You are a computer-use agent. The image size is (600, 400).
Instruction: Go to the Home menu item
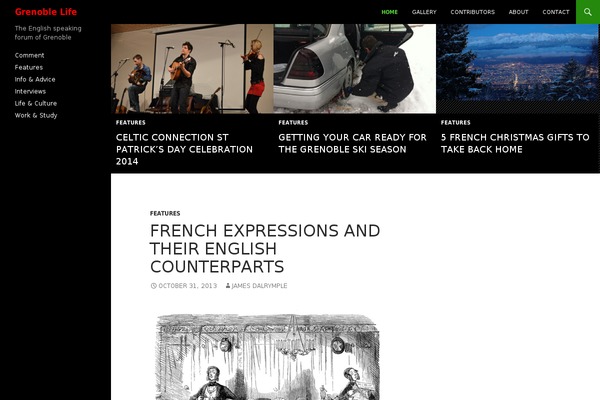[x=390, y=12]
